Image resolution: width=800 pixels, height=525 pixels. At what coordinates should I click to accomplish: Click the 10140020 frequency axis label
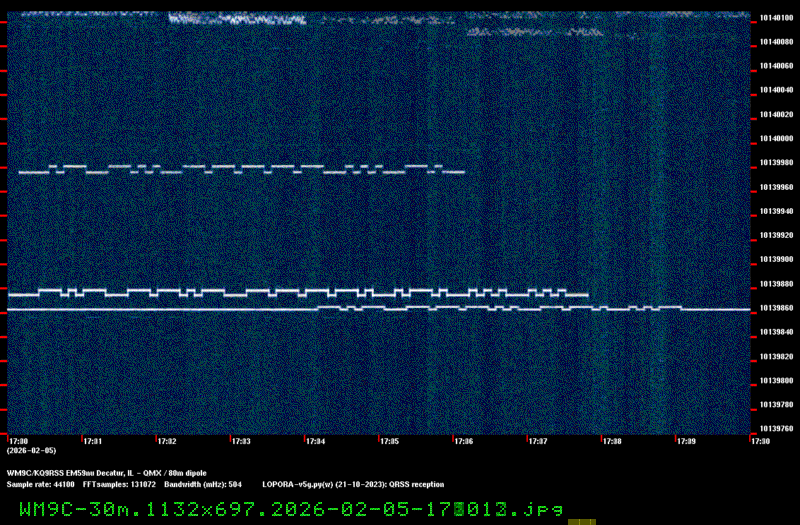coord(776,115)
